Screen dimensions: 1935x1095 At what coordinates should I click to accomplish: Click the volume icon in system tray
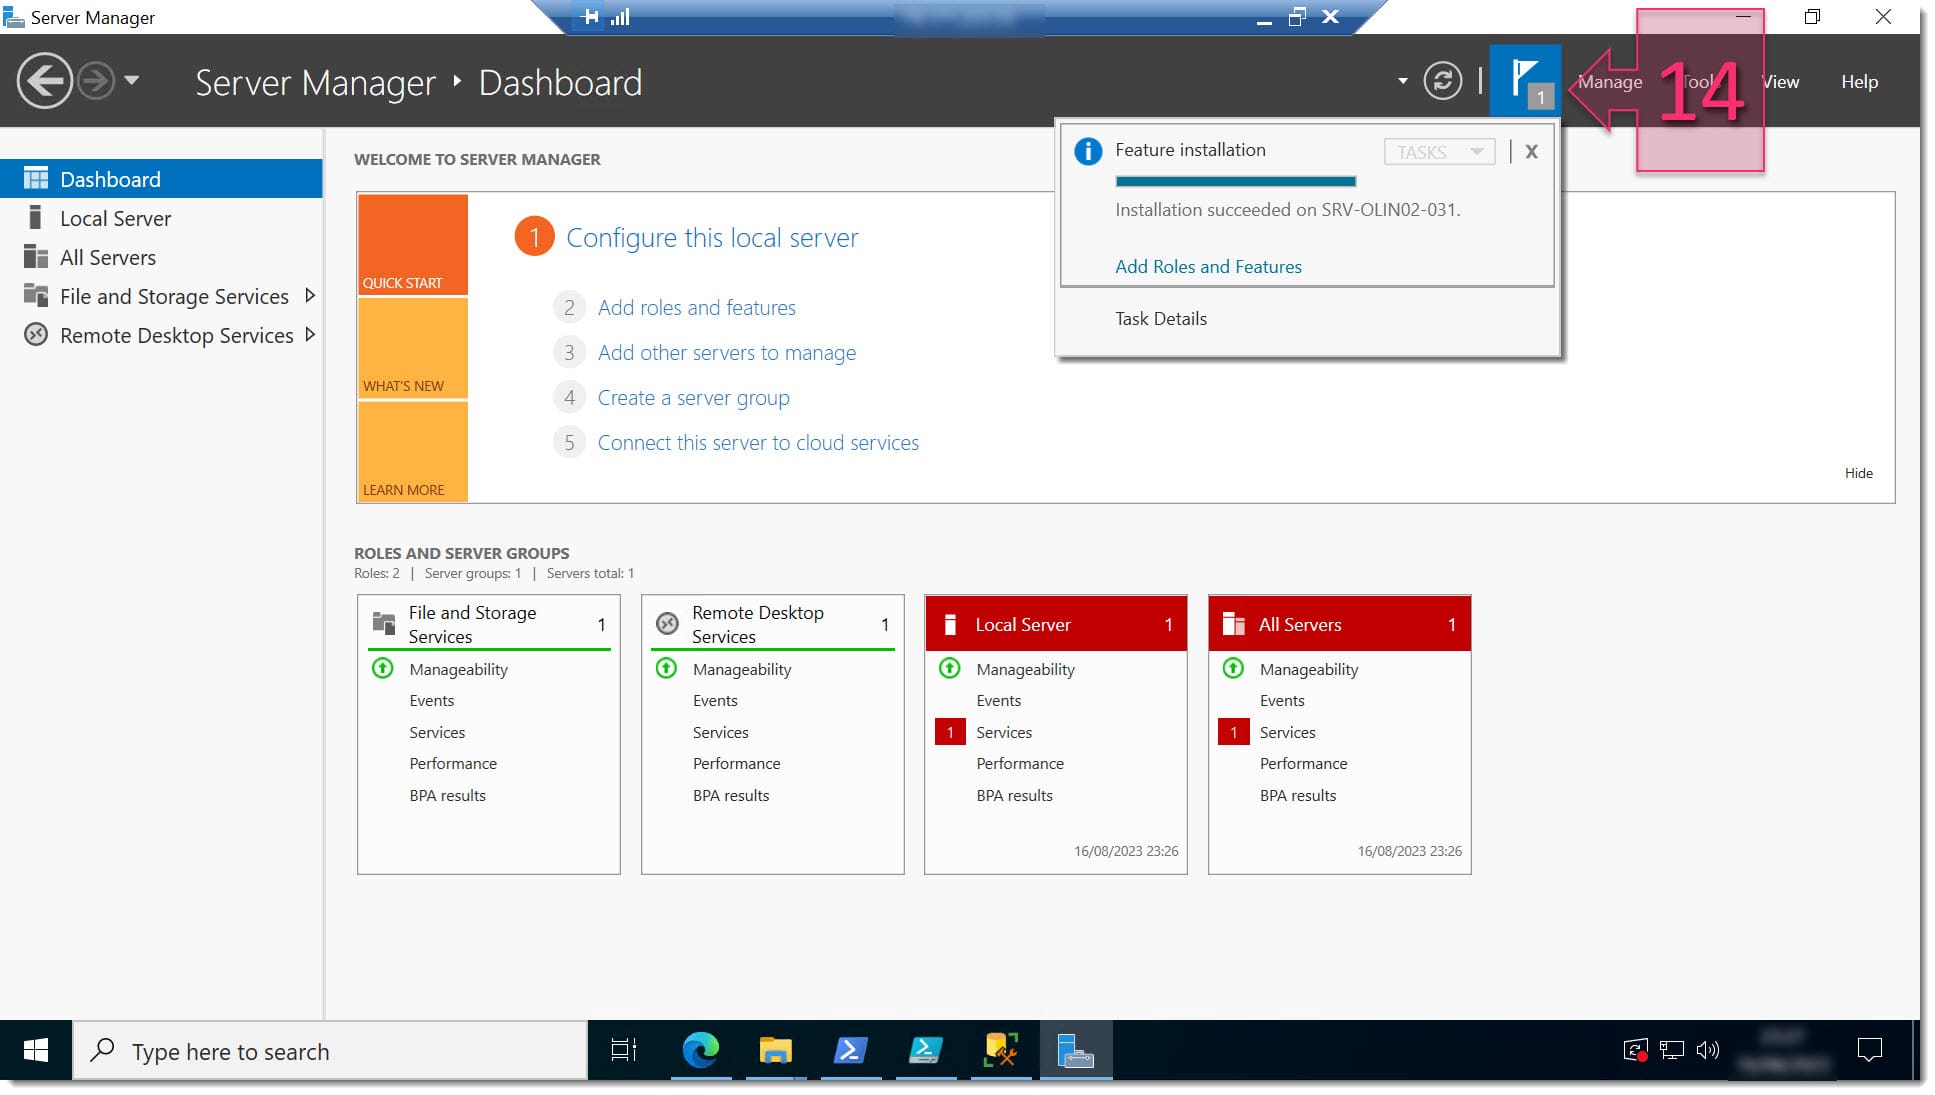tap(1708, 1050)
